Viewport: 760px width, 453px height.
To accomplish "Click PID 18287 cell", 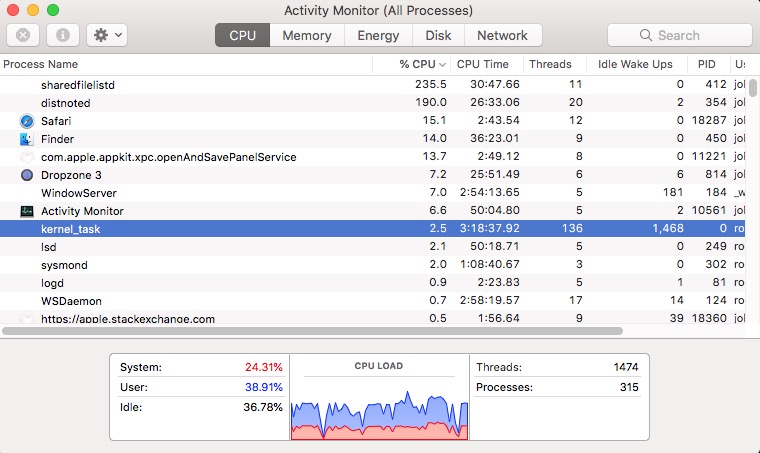I will click(x=709, y=120).
